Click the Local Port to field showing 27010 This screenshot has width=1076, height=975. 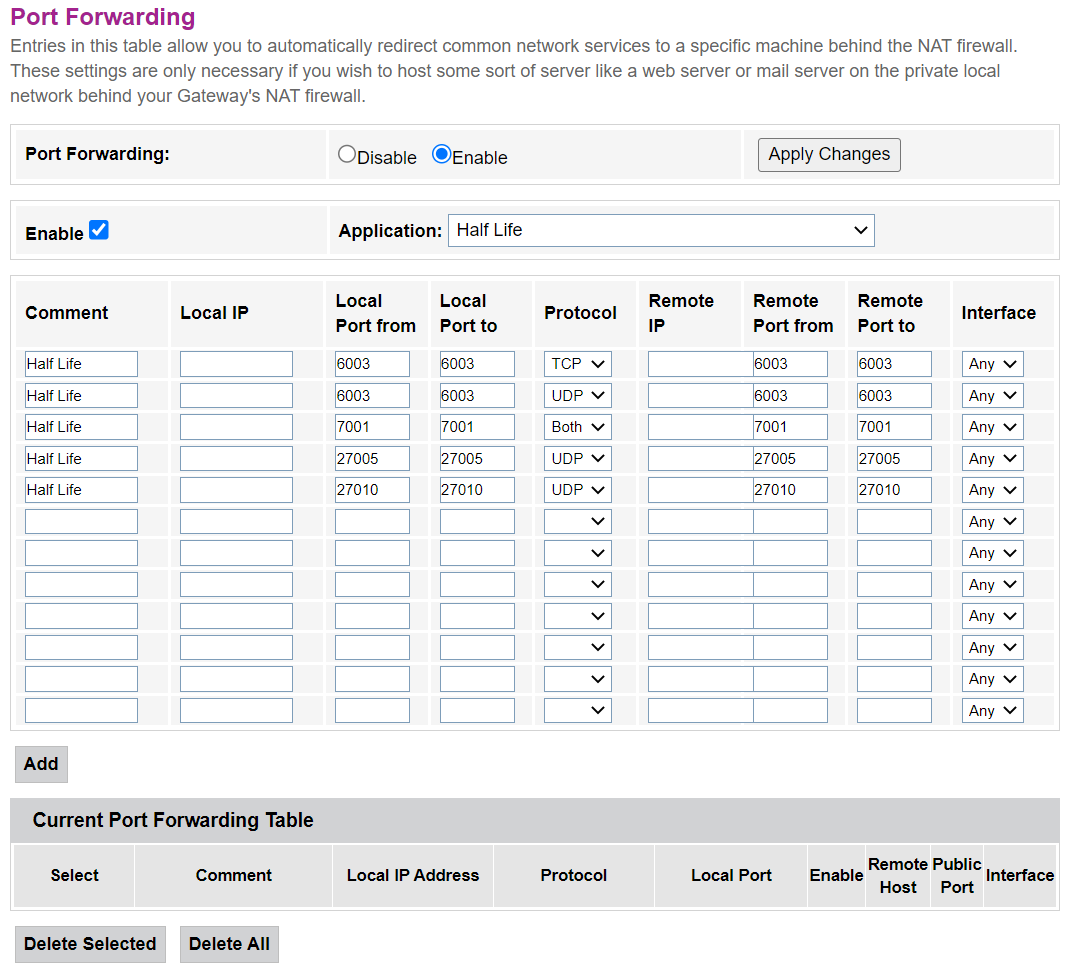[x=477, y=490]
